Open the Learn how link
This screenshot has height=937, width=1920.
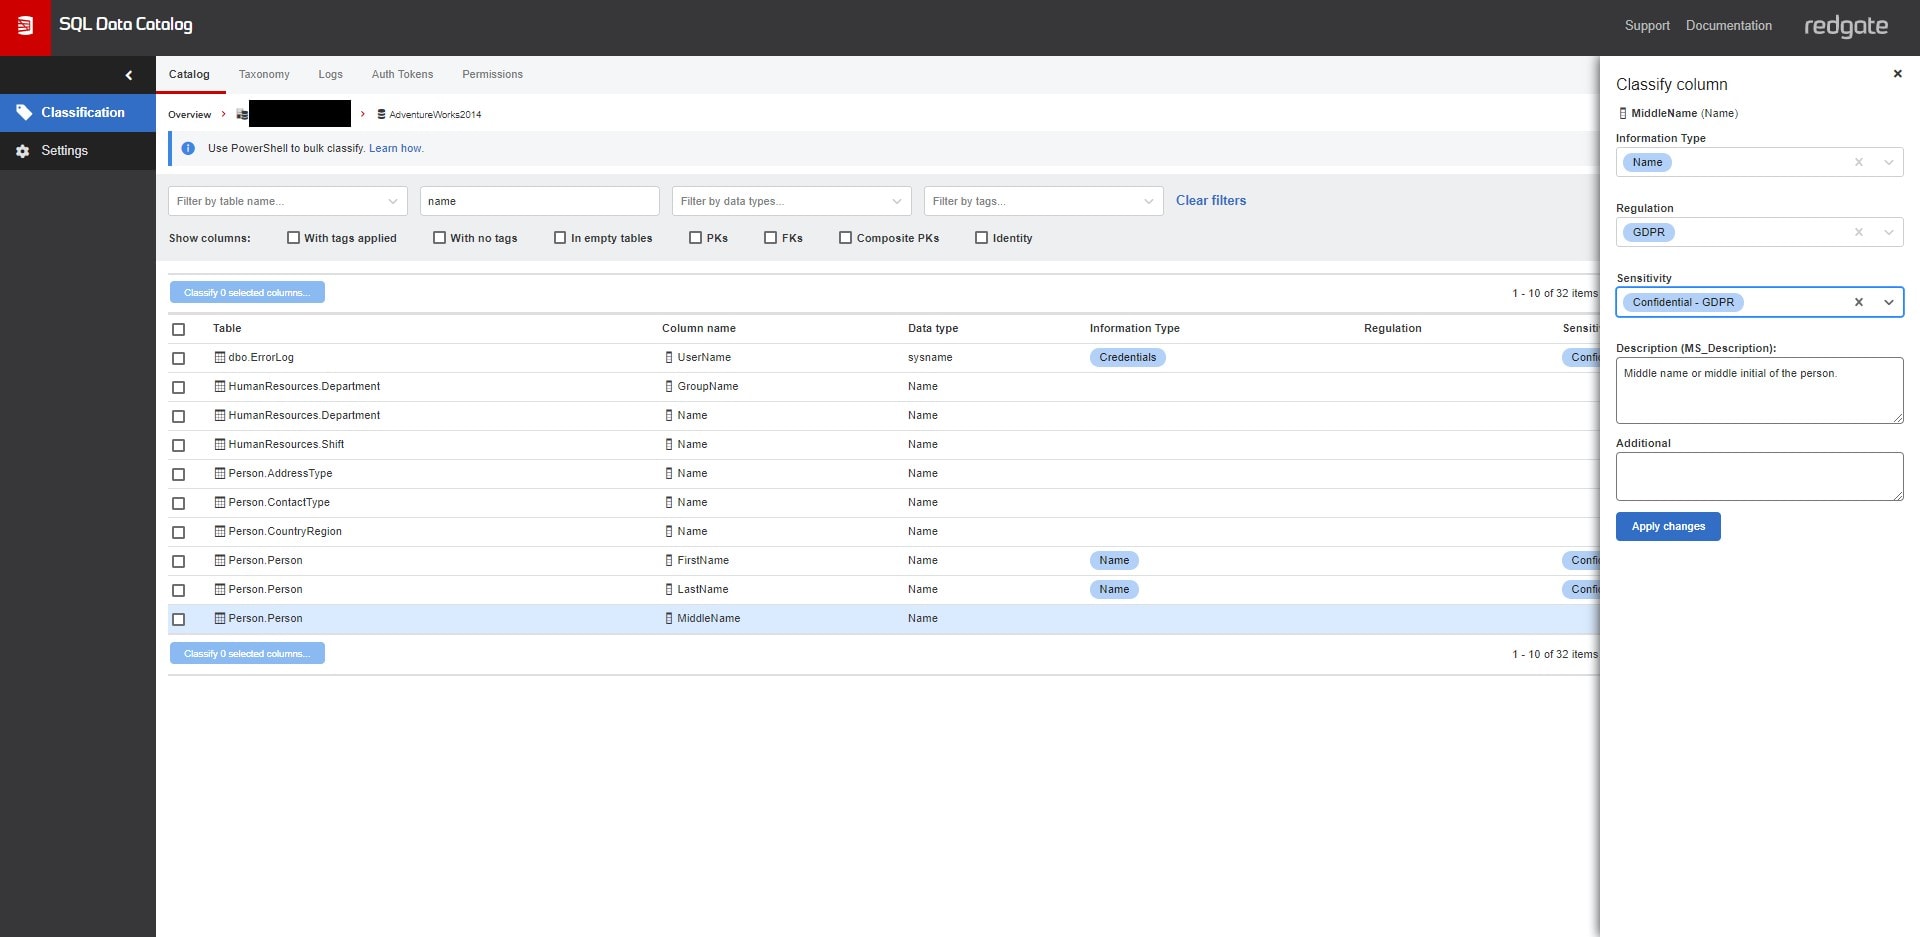[396, 148]
